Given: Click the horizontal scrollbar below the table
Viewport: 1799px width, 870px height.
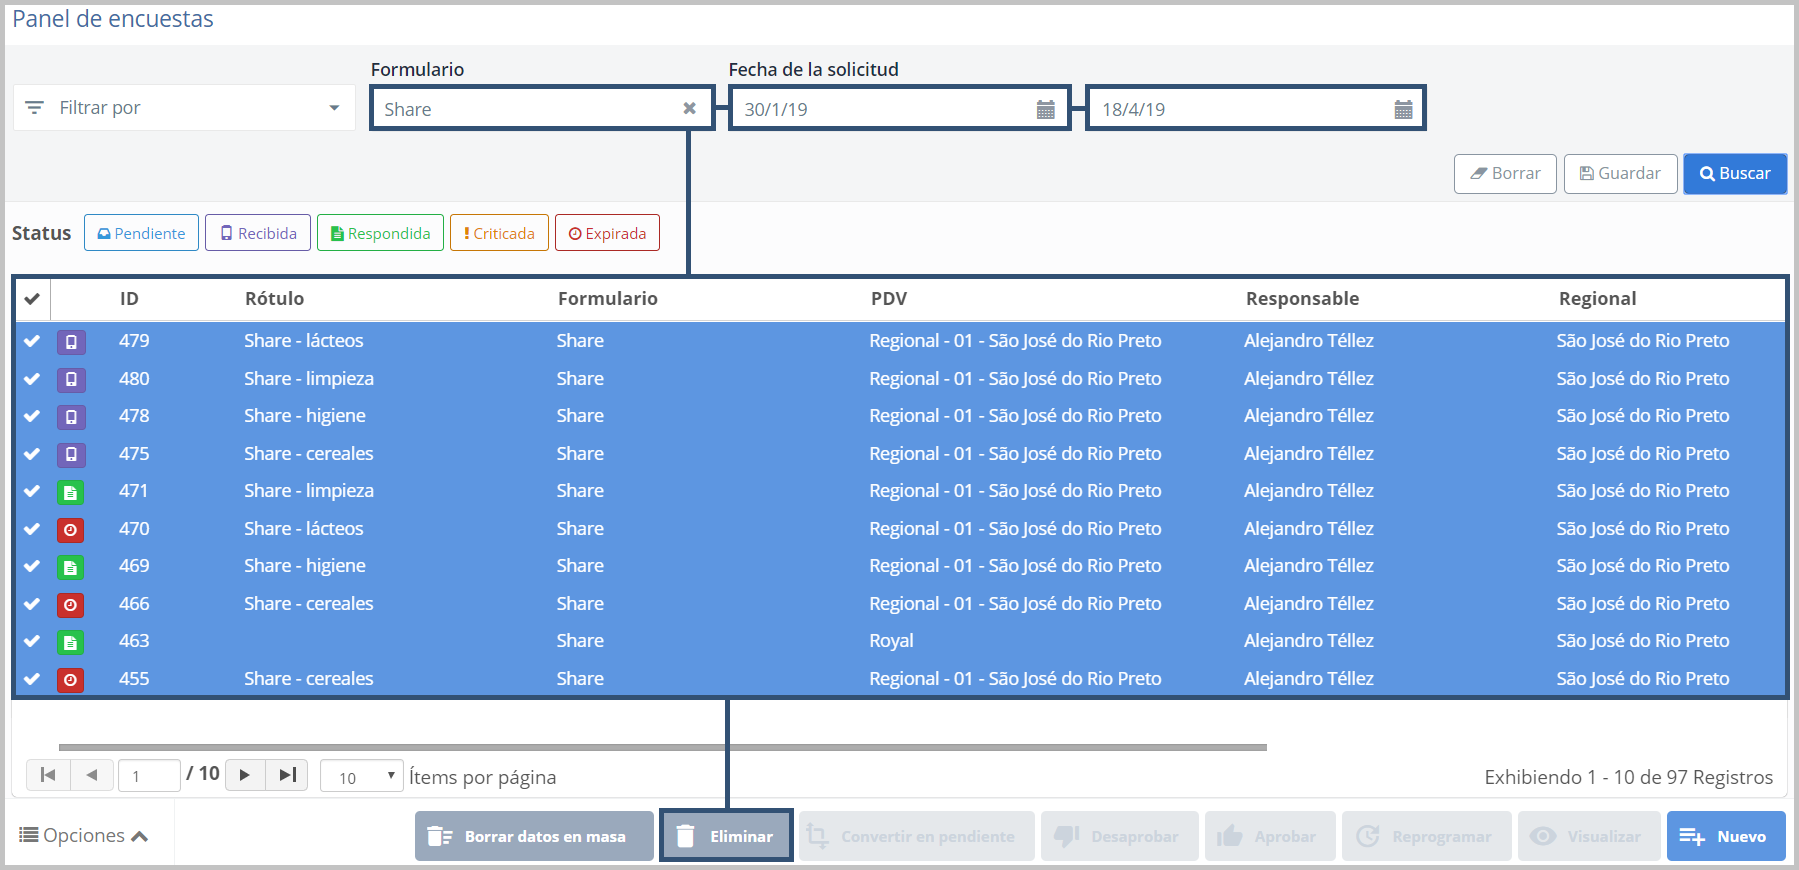Looking at the screenshot, I should [662, 747].
